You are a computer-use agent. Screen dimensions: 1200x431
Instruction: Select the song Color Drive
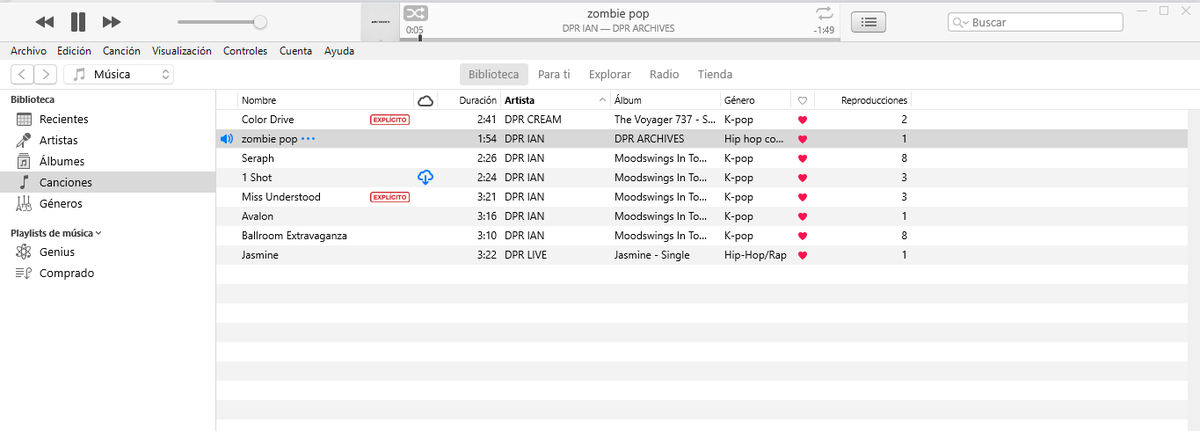pos(268,120)
